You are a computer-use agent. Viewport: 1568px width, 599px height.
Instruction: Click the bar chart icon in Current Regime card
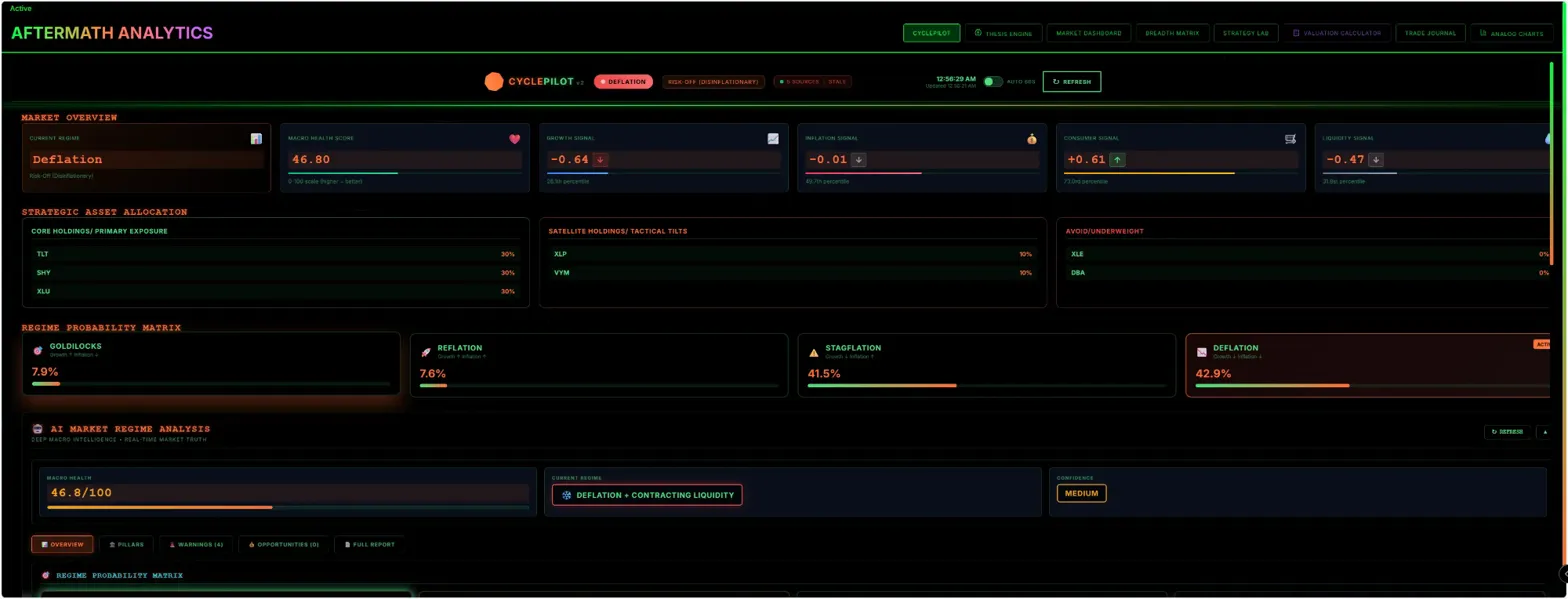(x=256, y=139)
